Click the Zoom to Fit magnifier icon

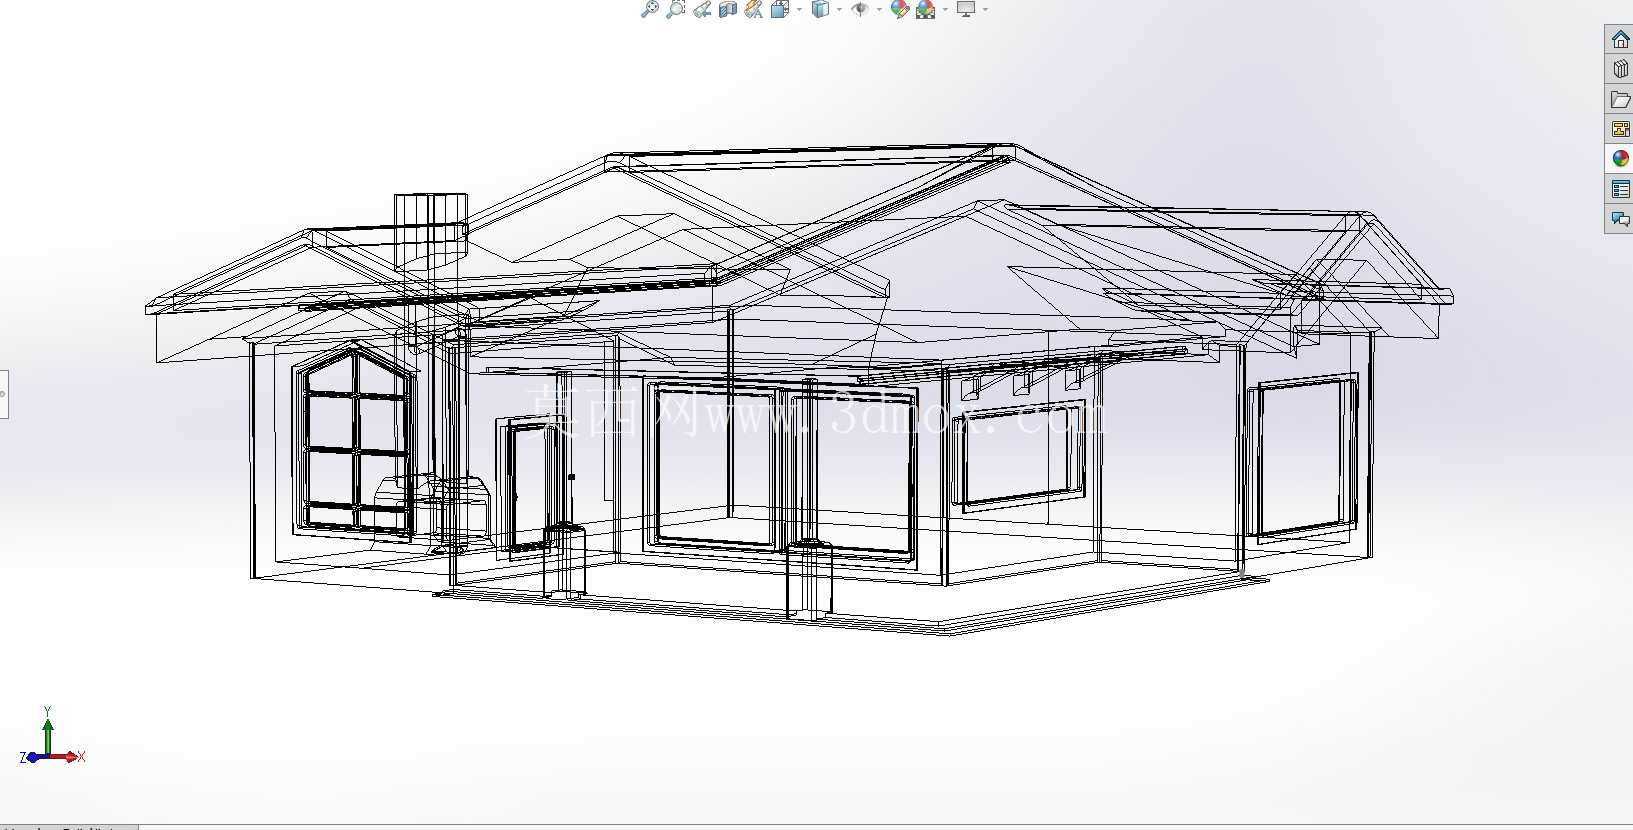[x=650, y=9]
